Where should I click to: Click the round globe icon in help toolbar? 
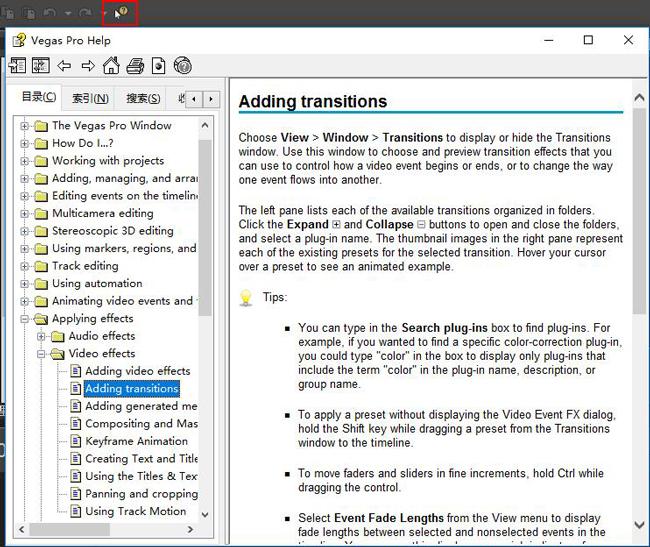tap(182, 65)
